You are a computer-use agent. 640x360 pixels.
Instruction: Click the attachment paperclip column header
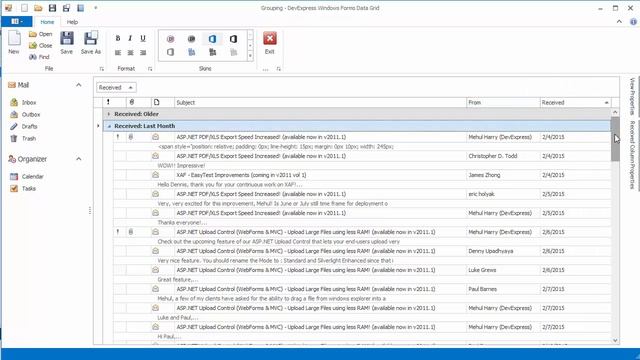pos(131,102)
